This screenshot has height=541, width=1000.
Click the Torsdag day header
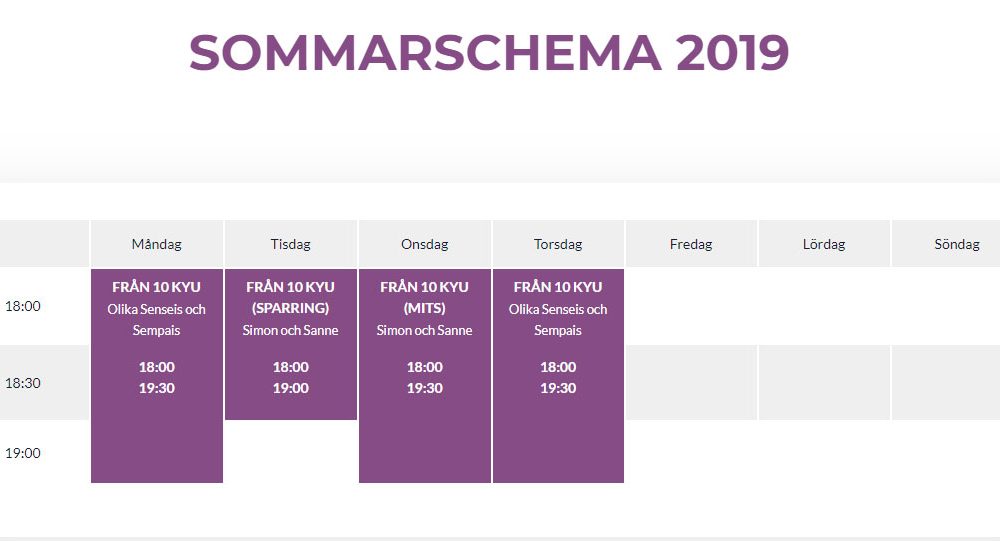click(558, 244)
